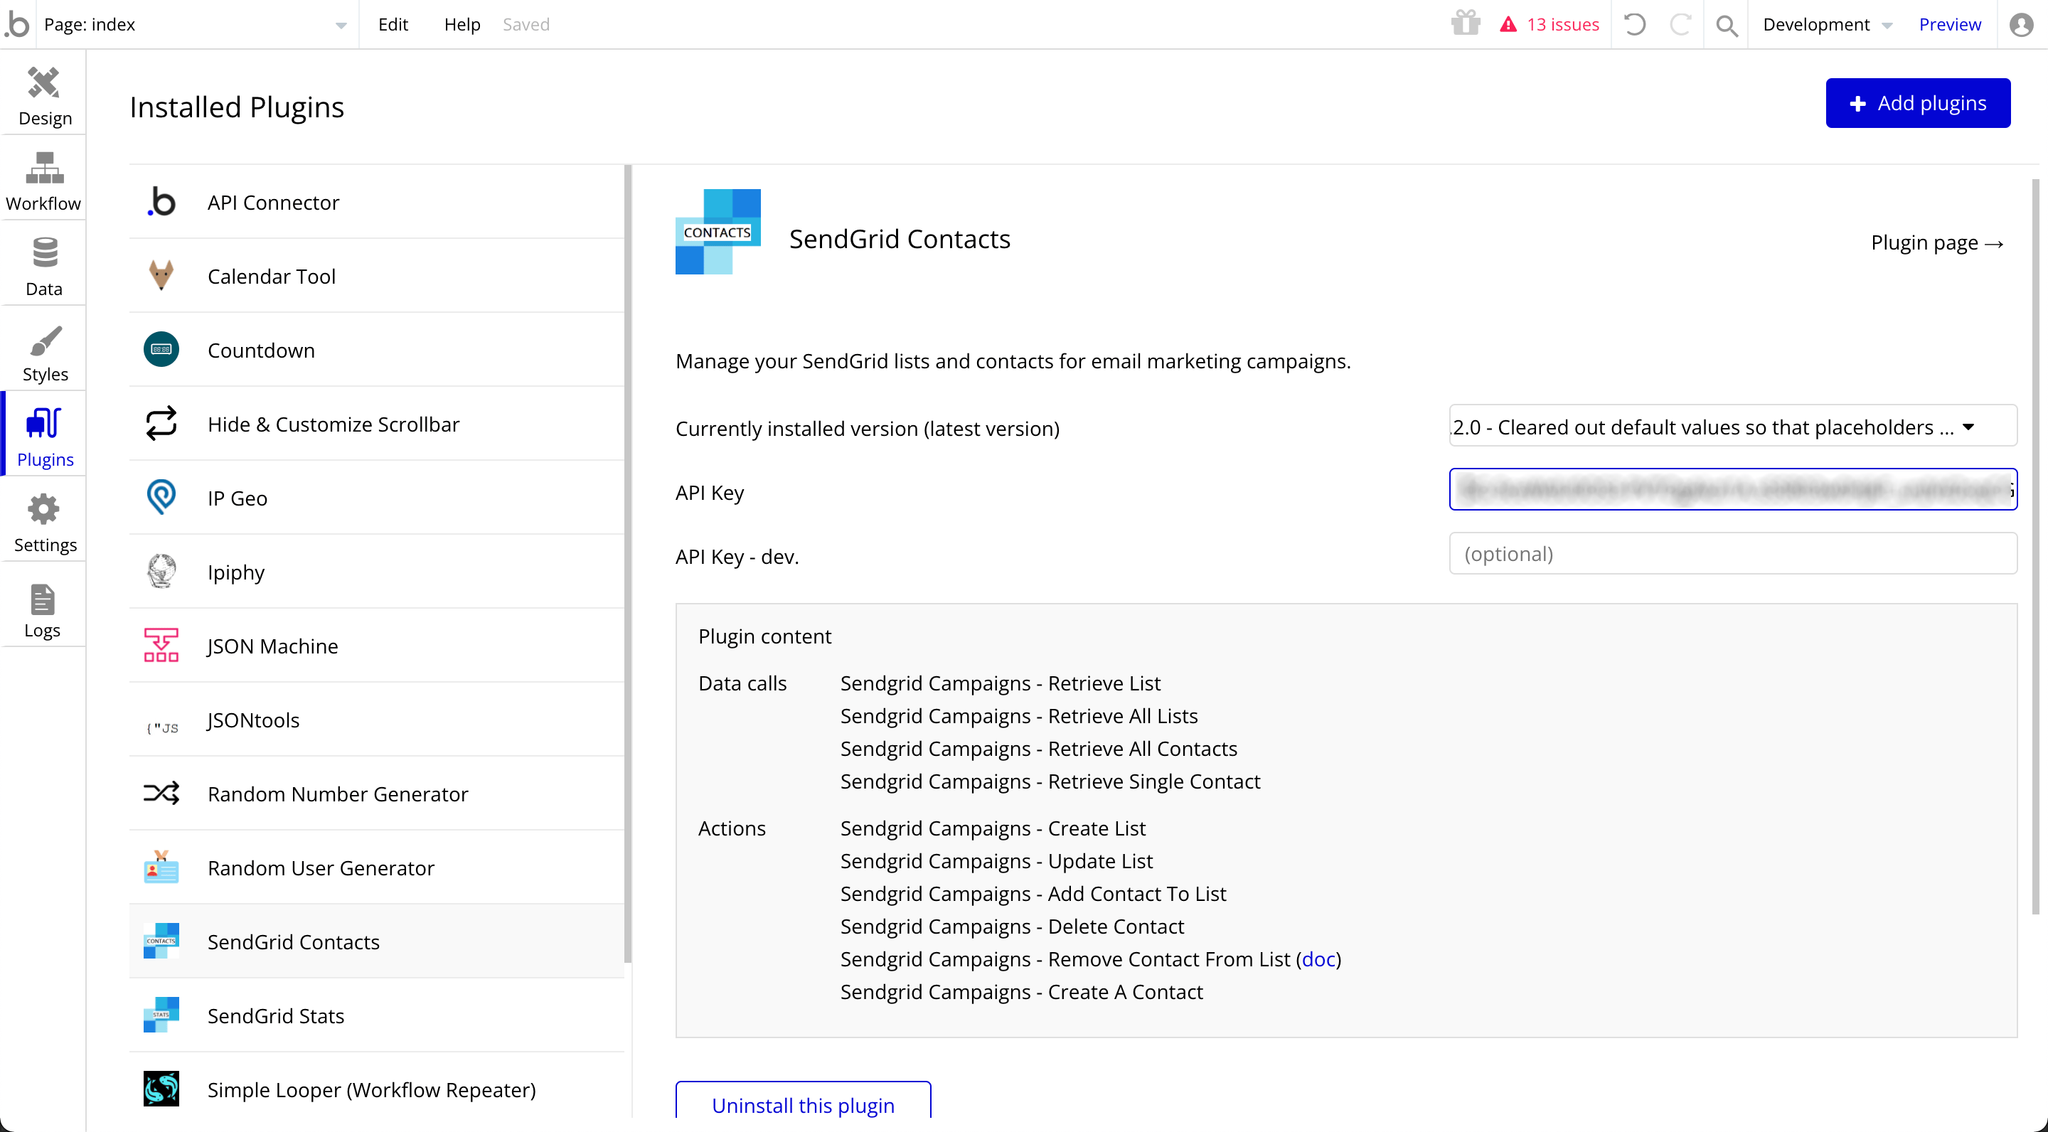Open the search magnifier icon
This screenshot has width=2048, height=1132.
coord(1727,26)
